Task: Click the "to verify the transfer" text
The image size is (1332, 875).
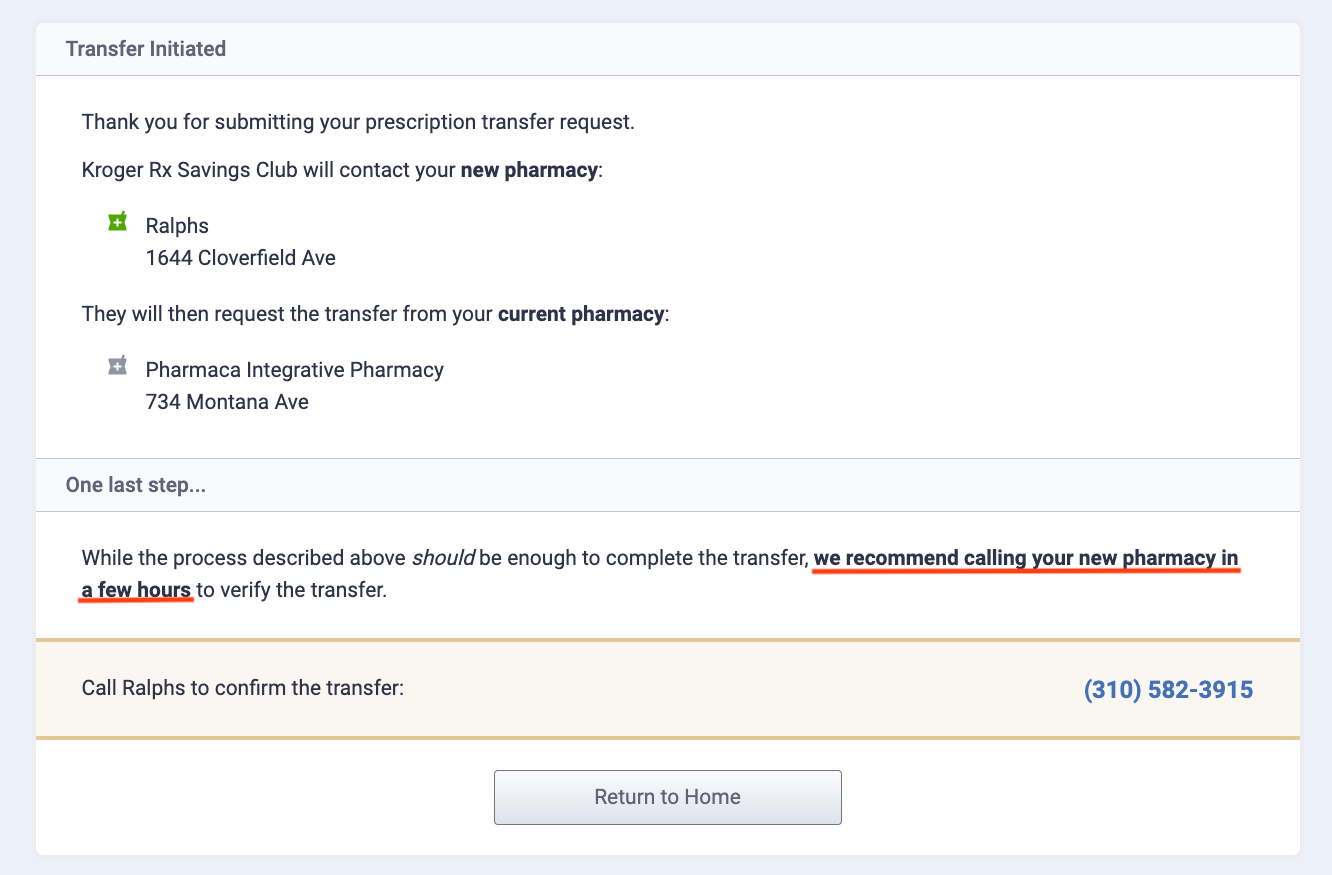Action: point(291,590)
